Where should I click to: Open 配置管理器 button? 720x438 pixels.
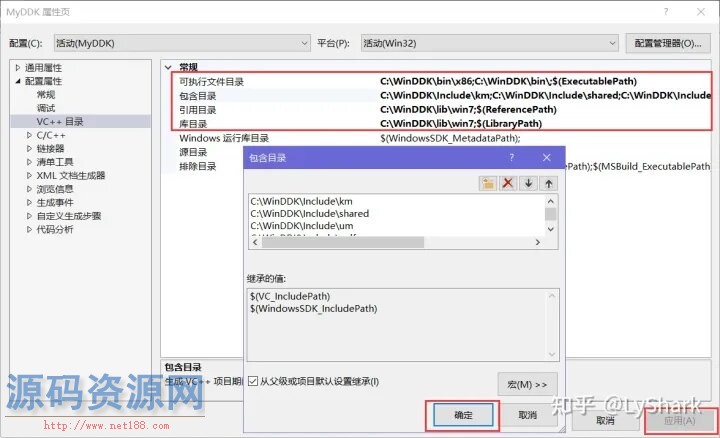[x=668, y=43]
